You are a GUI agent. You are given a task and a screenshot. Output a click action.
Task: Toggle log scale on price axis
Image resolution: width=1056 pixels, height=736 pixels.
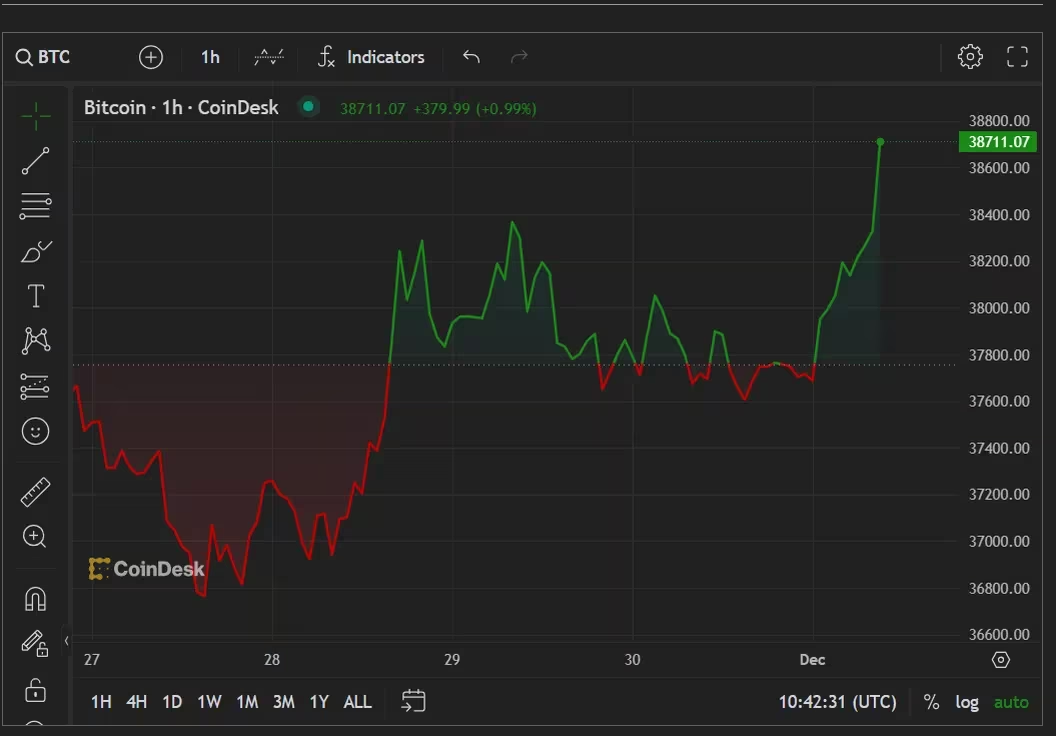(966, 702)
